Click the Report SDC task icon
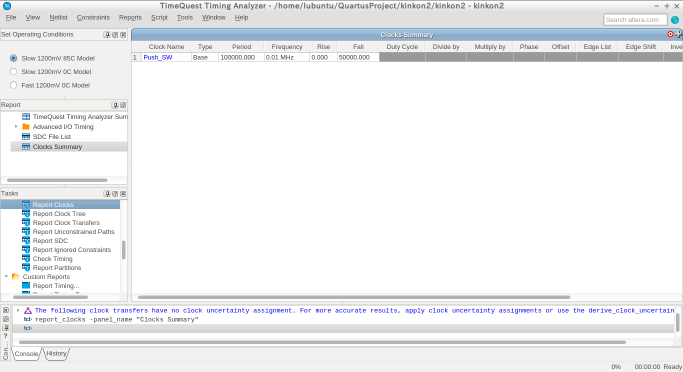The height and width of the screenshot is (372, 683). click(x=26, y=240)
